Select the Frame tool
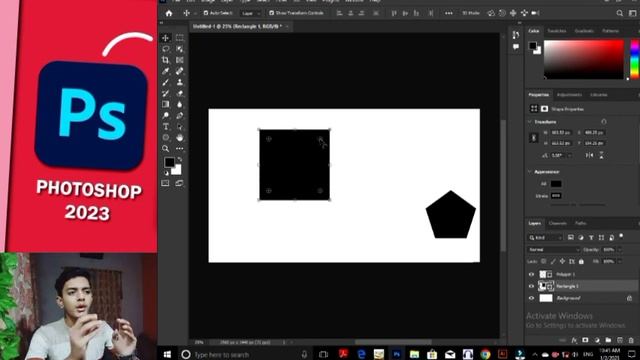This screenshot has width=640, height=360. (x=180, y=60)
